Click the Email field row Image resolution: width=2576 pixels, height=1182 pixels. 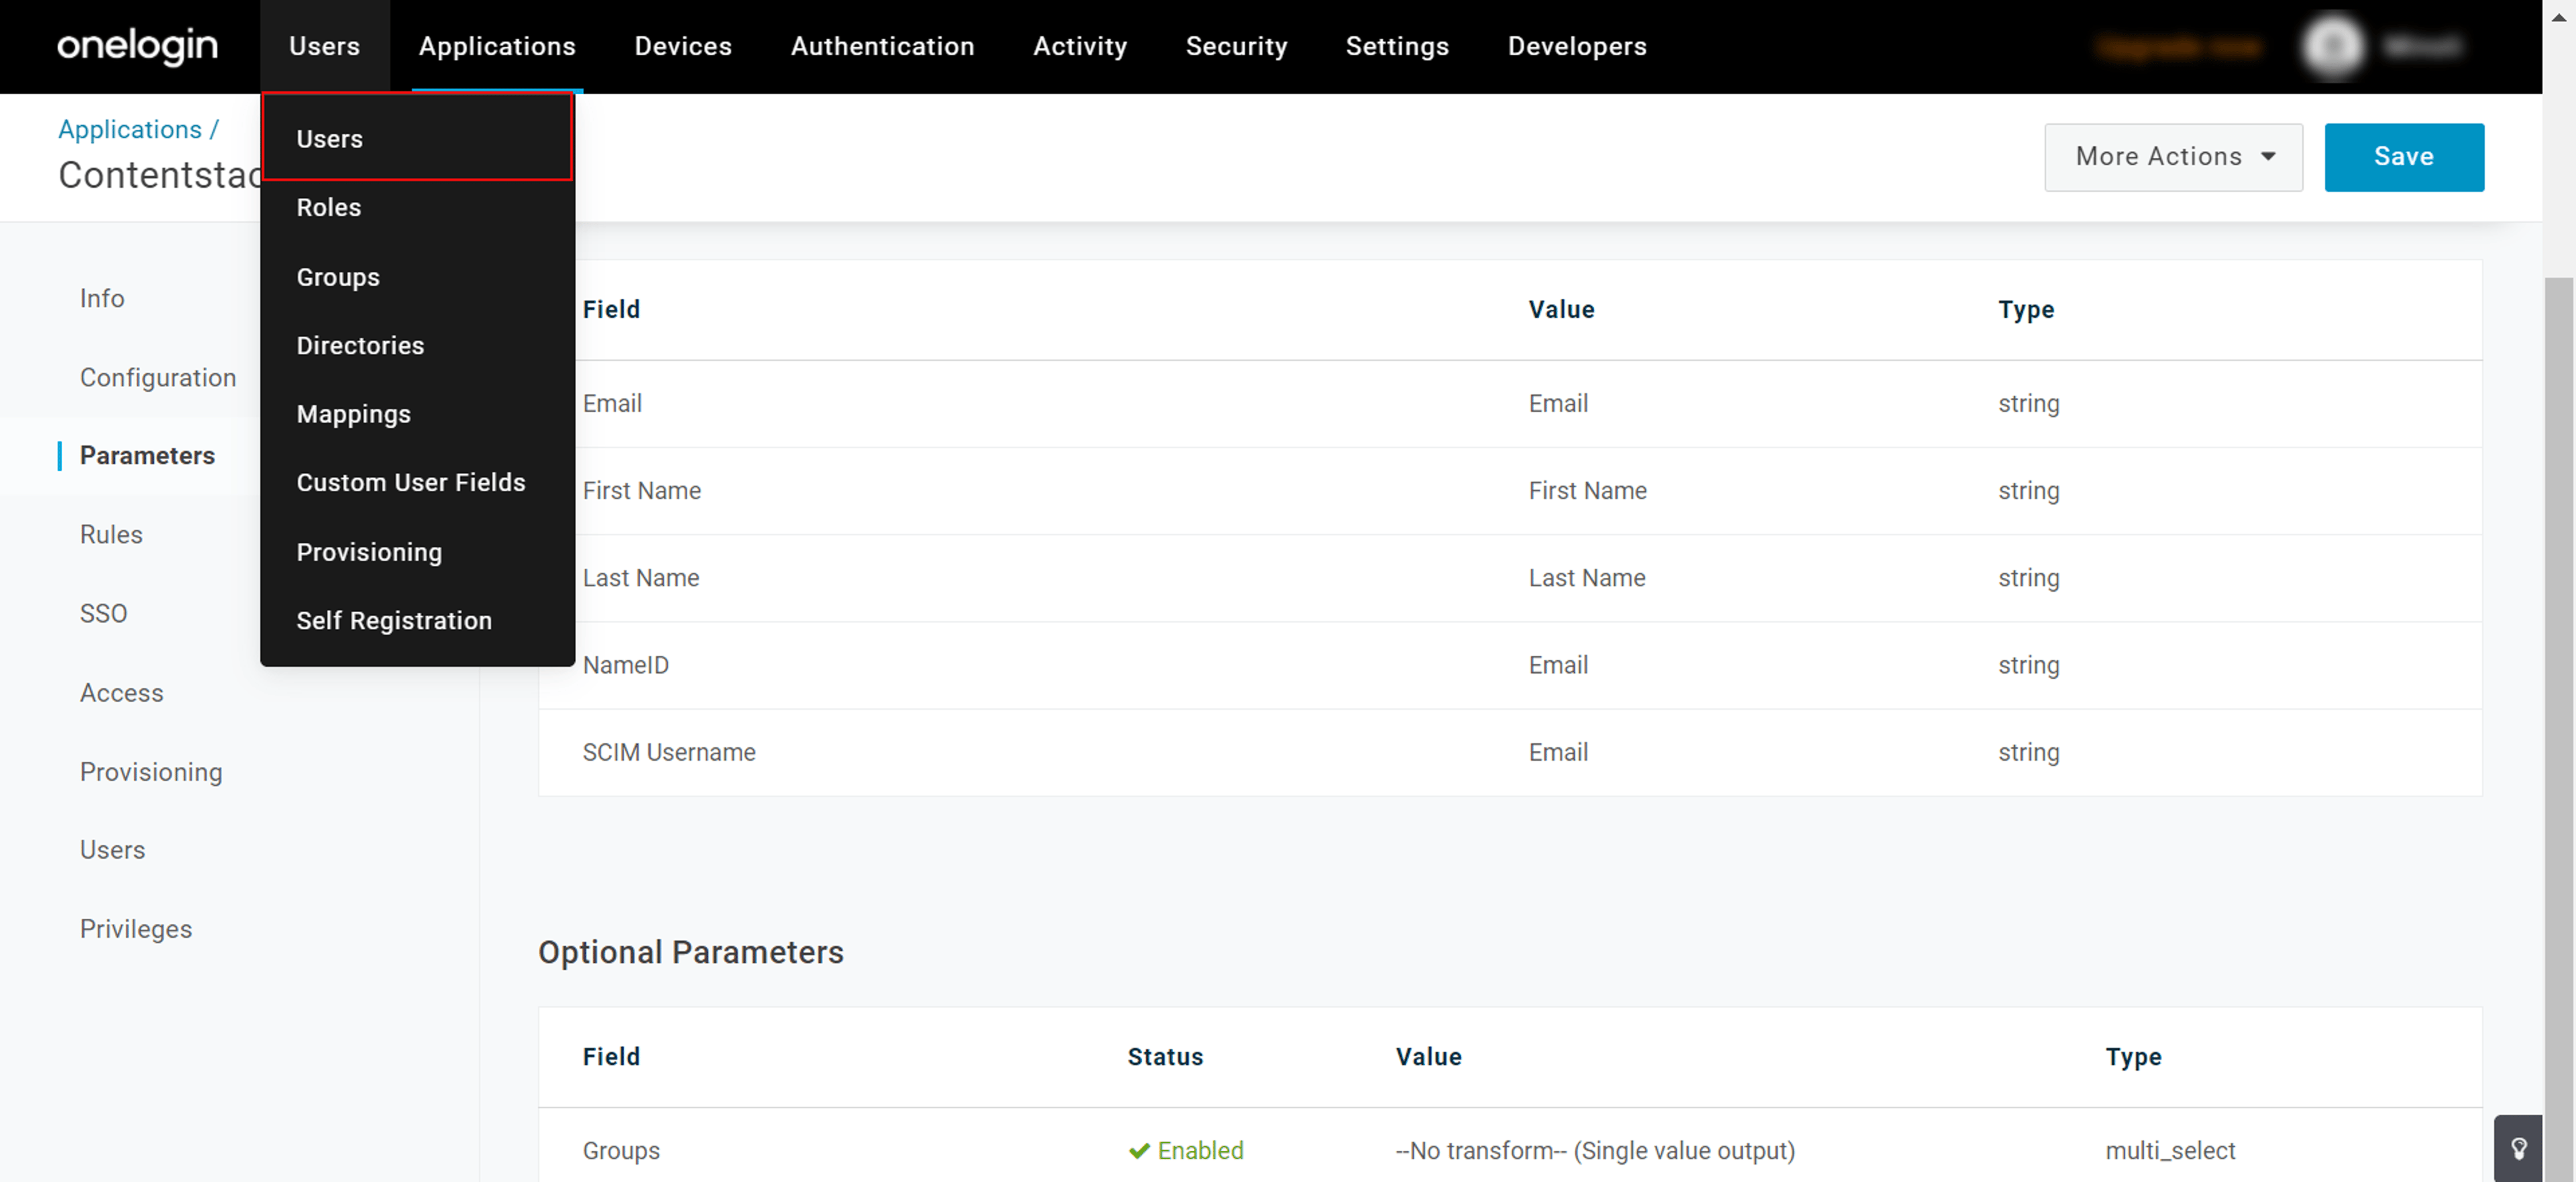[1510, 403]
